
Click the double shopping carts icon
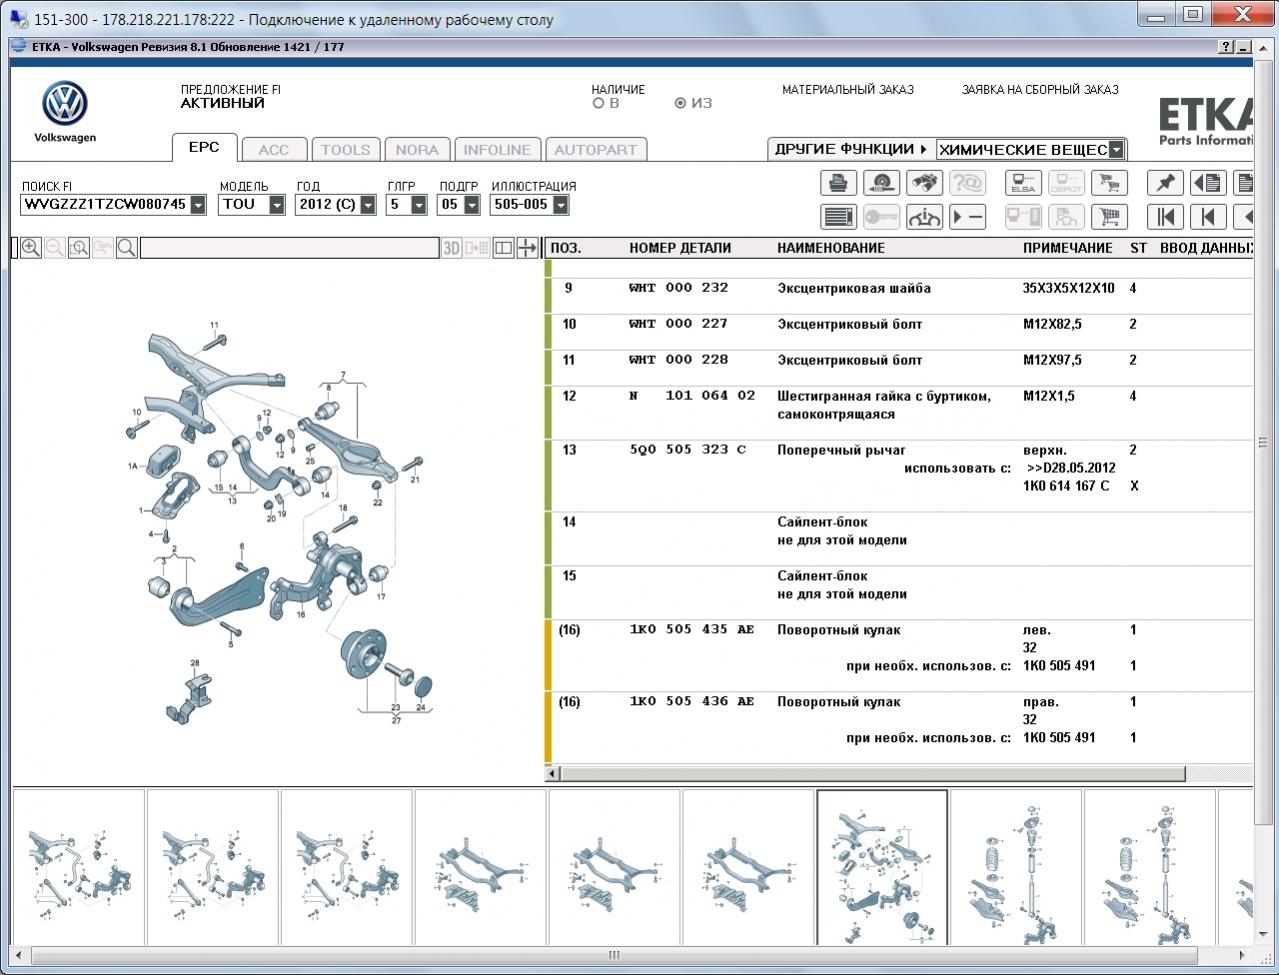tap(1109, 183)
